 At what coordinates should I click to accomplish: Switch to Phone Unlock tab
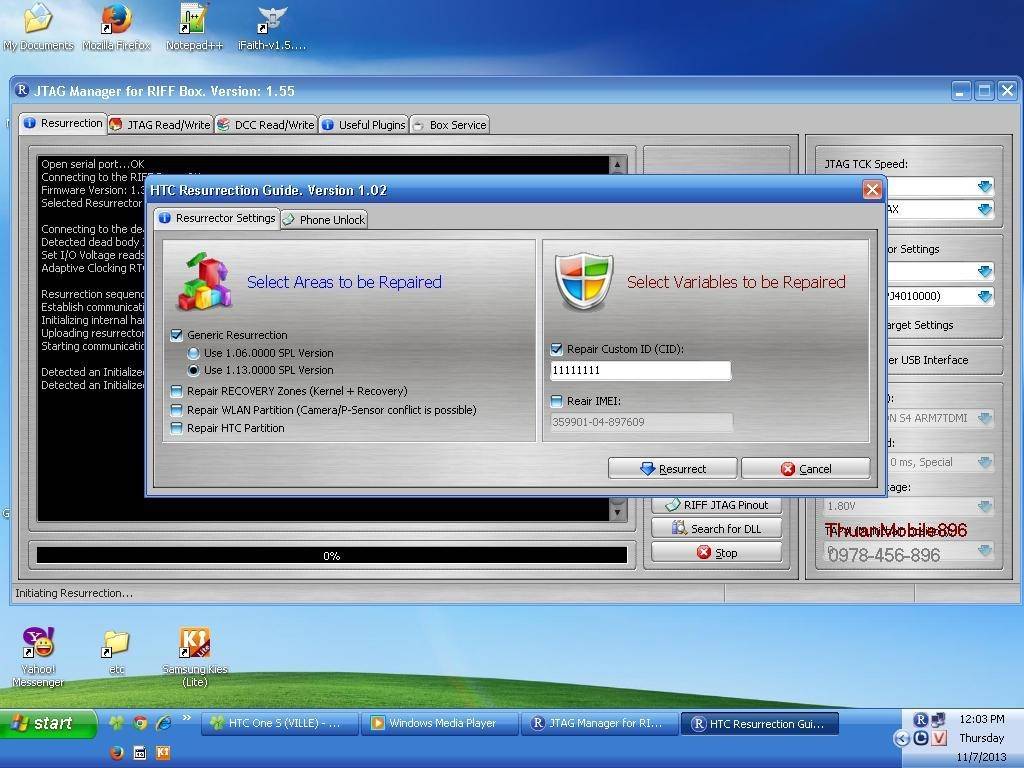(x=325, y=220)
